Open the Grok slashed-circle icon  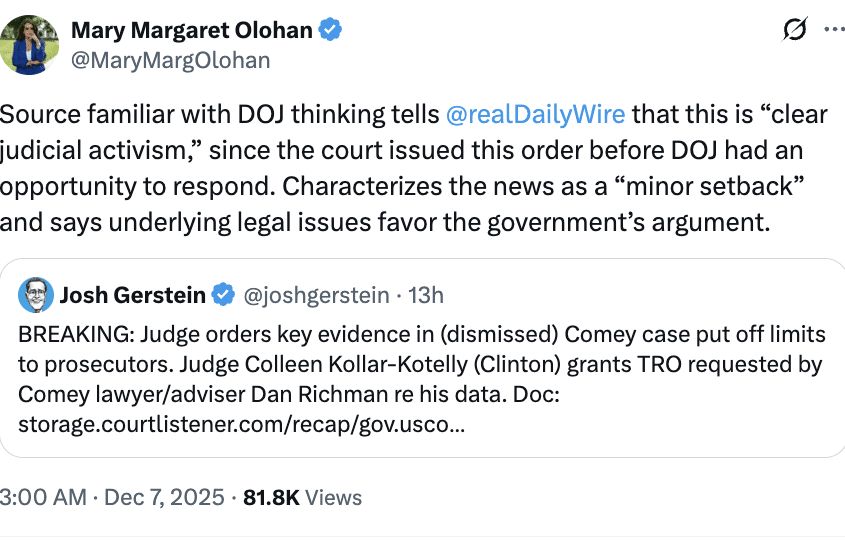click(795, 31)
